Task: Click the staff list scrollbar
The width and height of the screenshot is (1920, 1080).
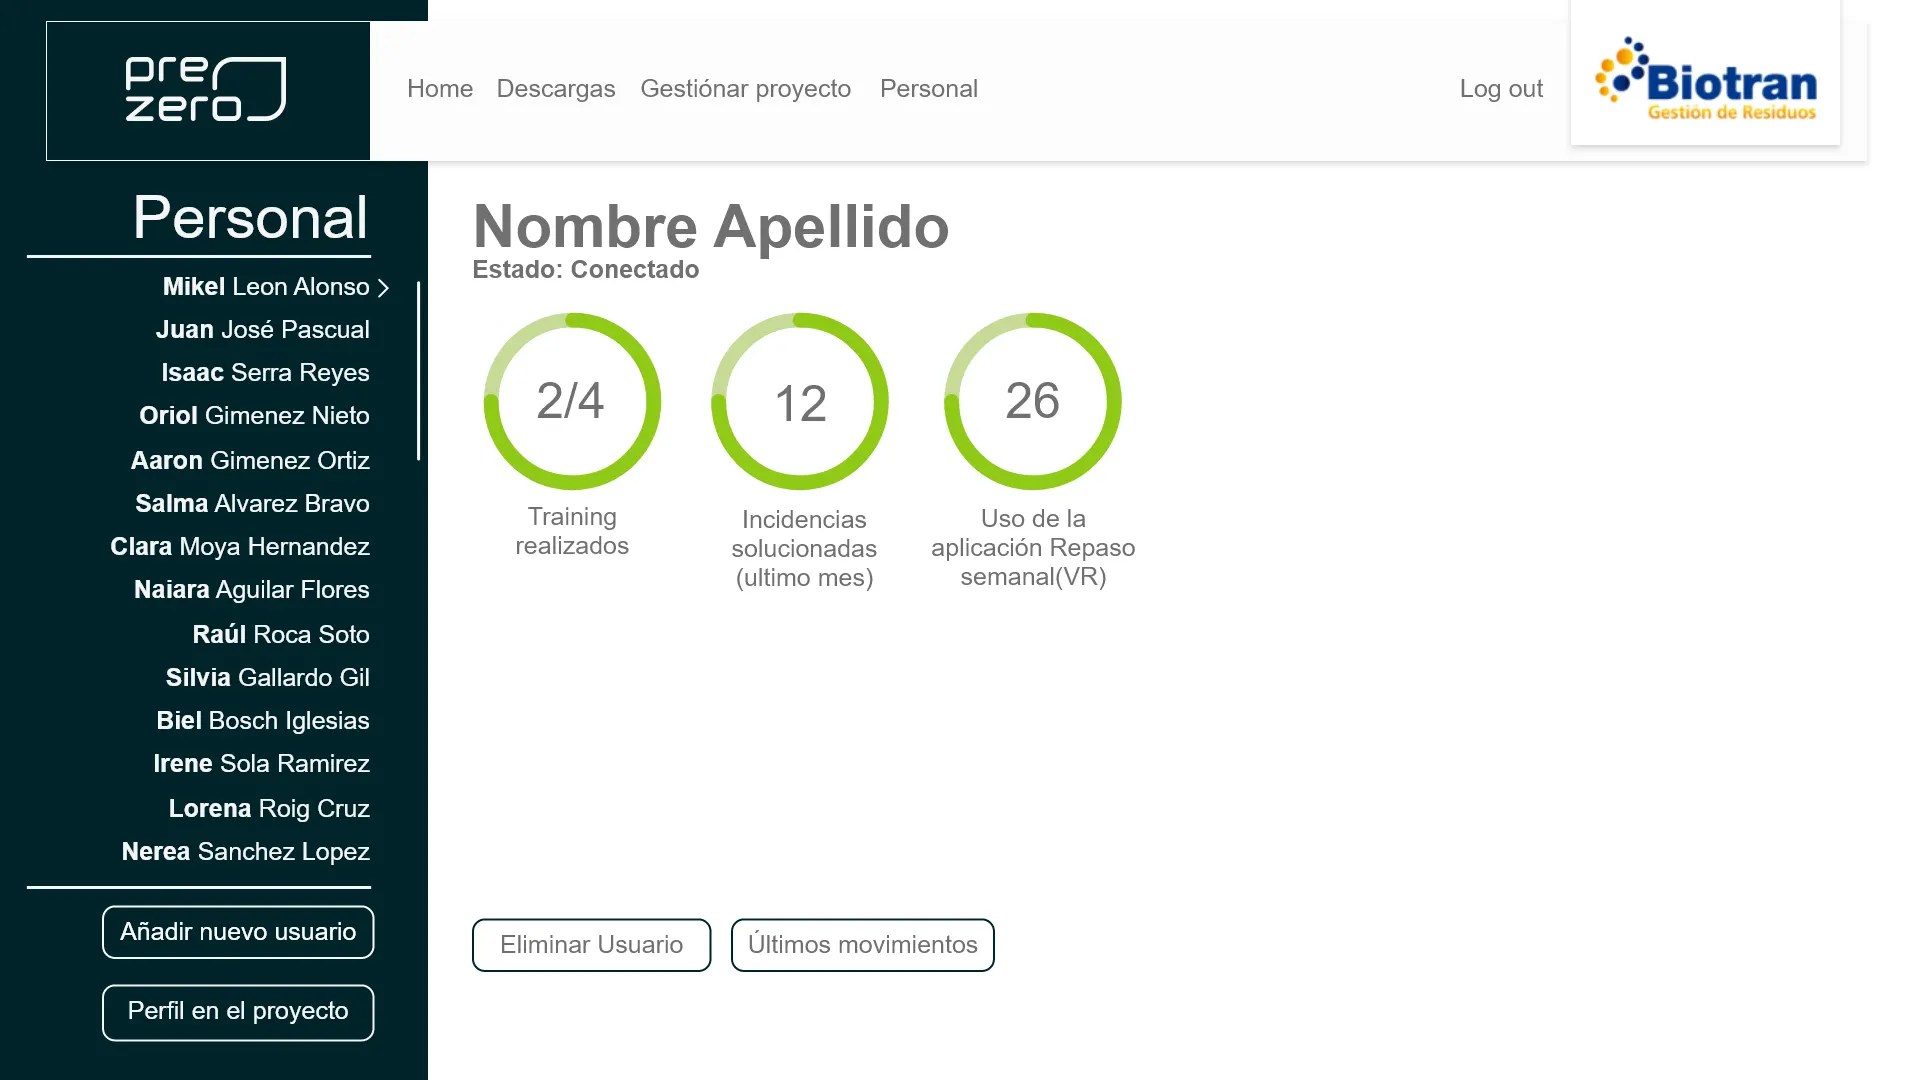Action: pos(418,370)
